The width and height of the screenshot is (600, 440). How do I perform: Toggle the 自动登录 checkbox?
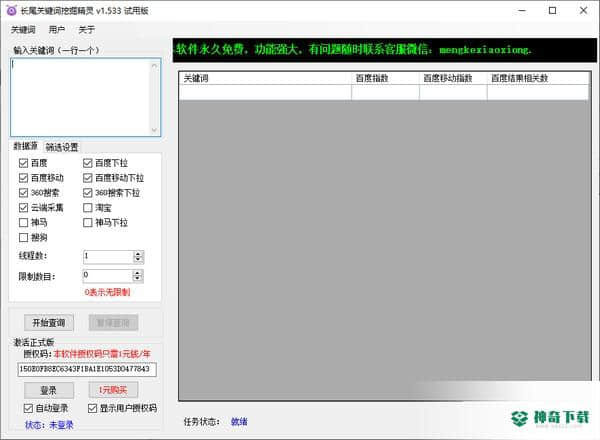tap(28, 408)
